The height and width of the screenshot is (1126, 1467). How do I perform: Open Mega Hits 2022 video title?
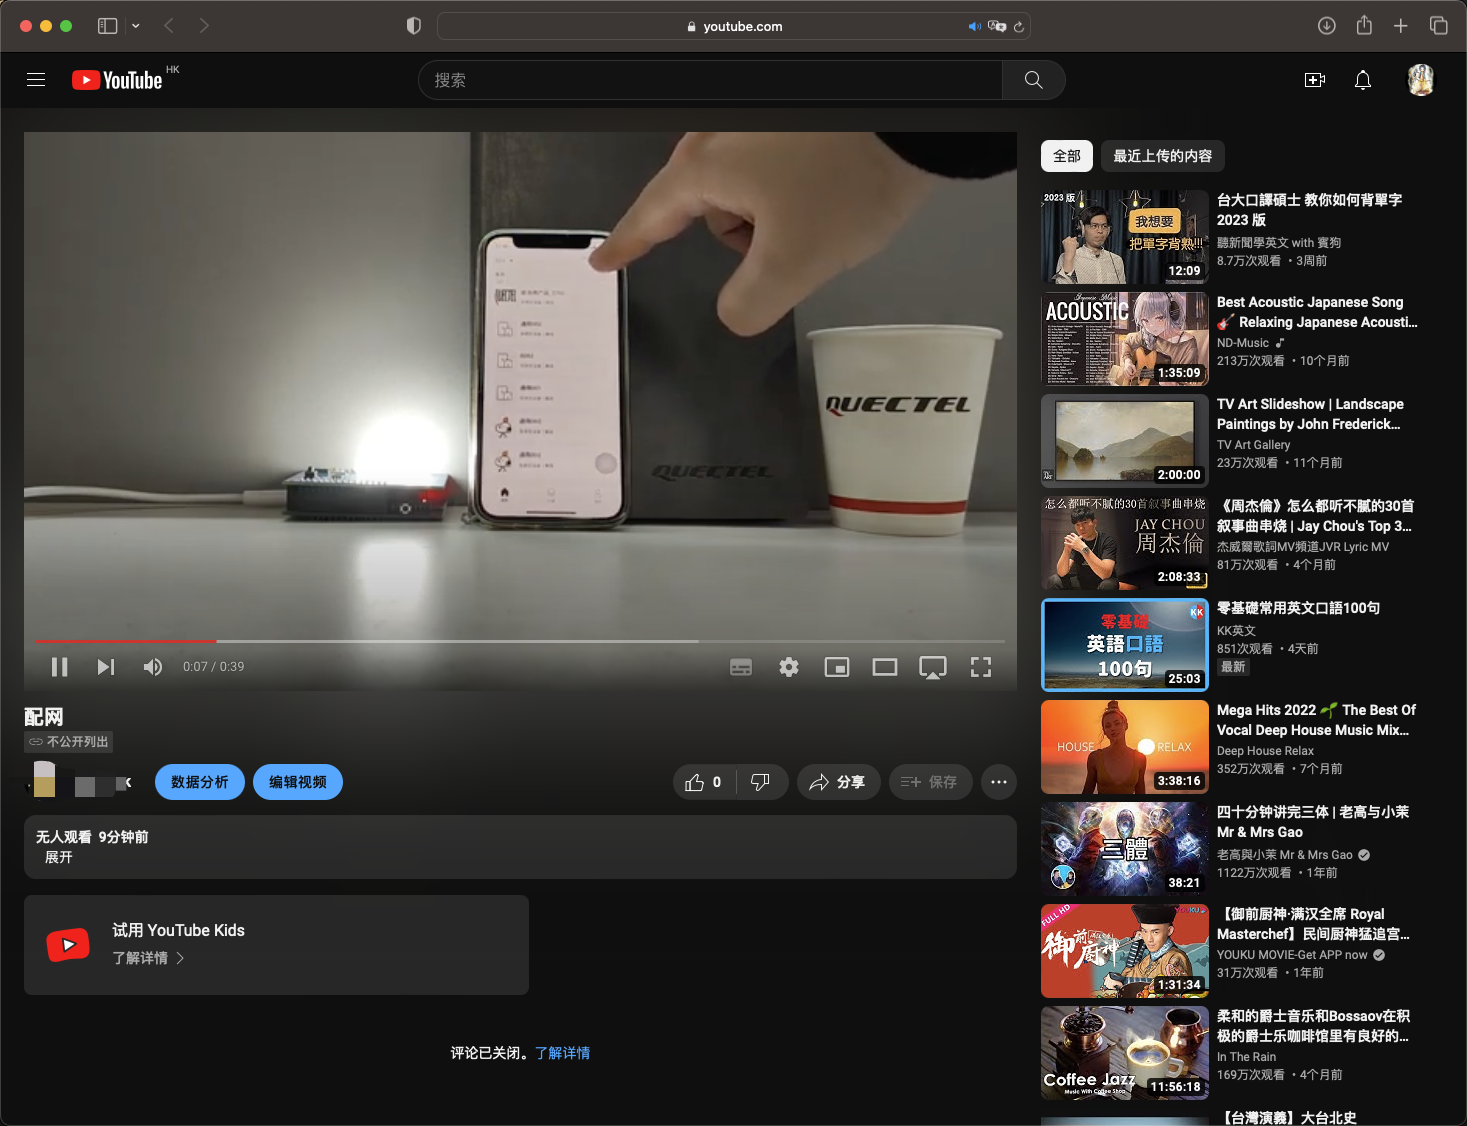(1316, 720)
